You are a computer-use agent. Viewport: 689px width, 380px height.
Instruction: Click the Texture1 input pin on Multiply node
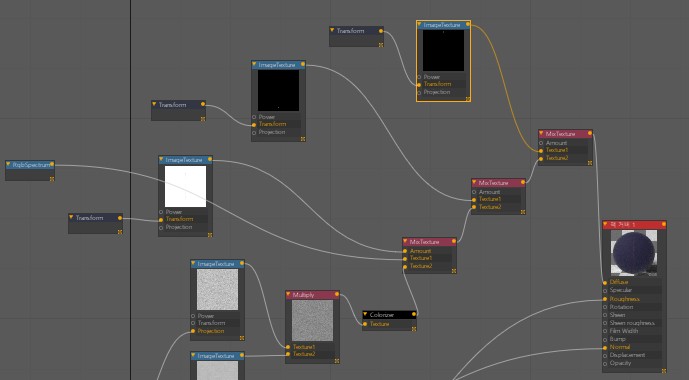(x=288, y=347)
